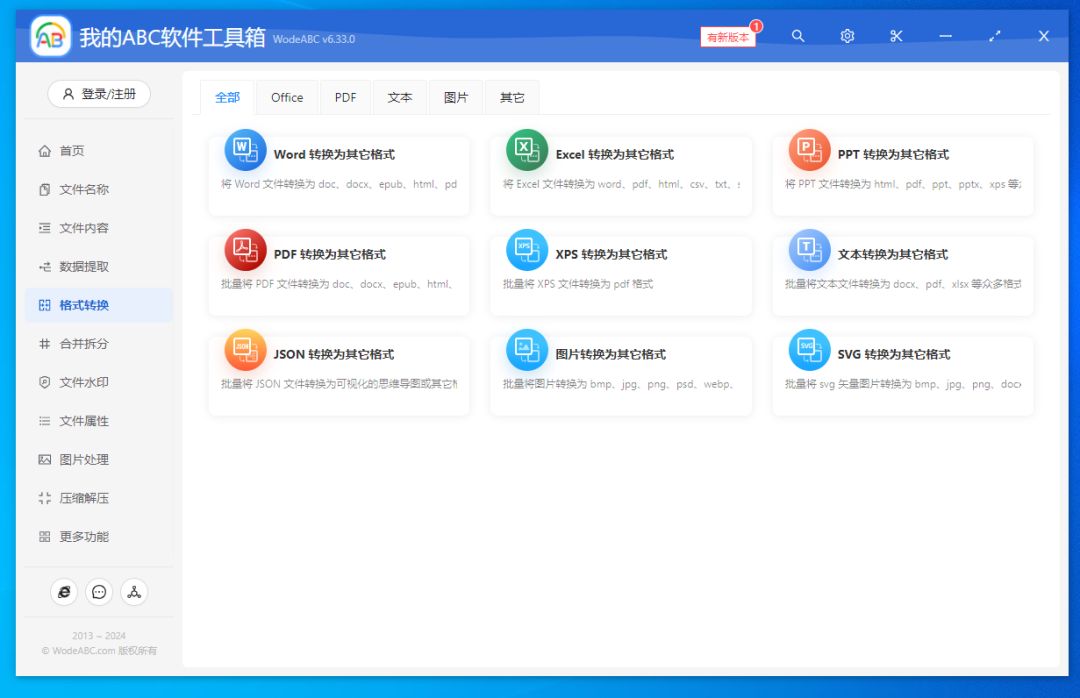Click the PPT conversion orange icon

pyautogui.click(x=809, y=150)
